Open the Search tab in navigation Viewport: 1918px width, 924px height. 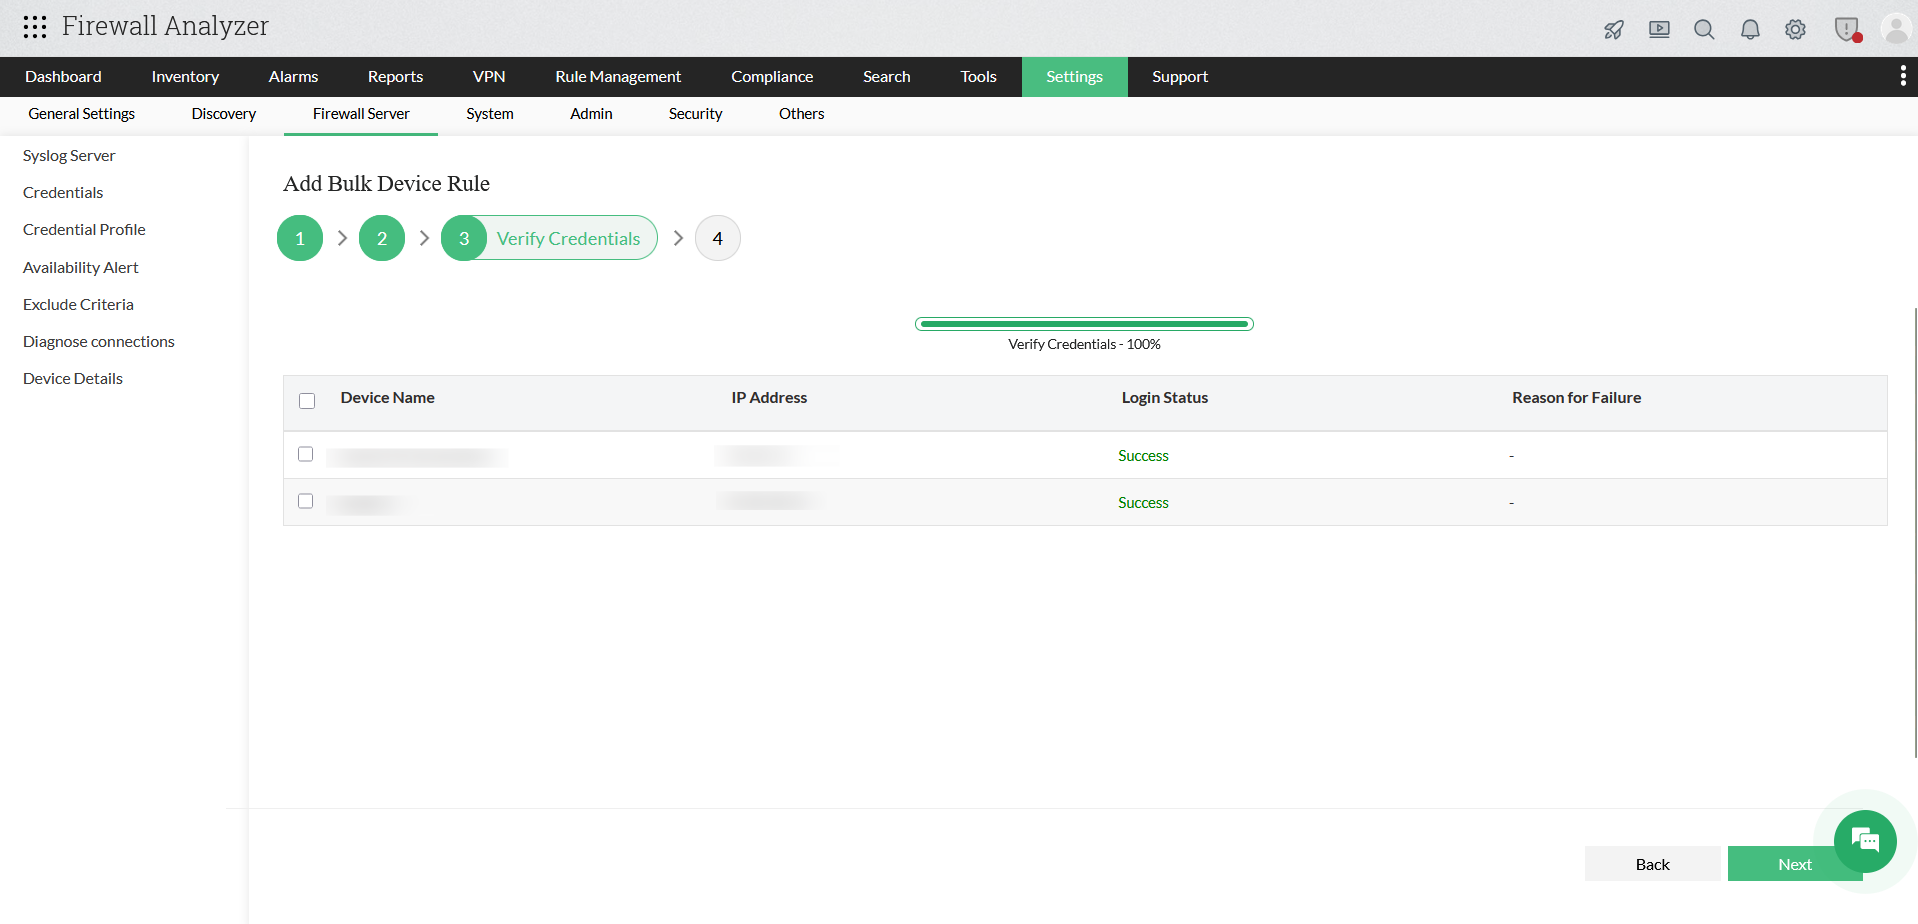pyautogui.click(x=887, y=77)
